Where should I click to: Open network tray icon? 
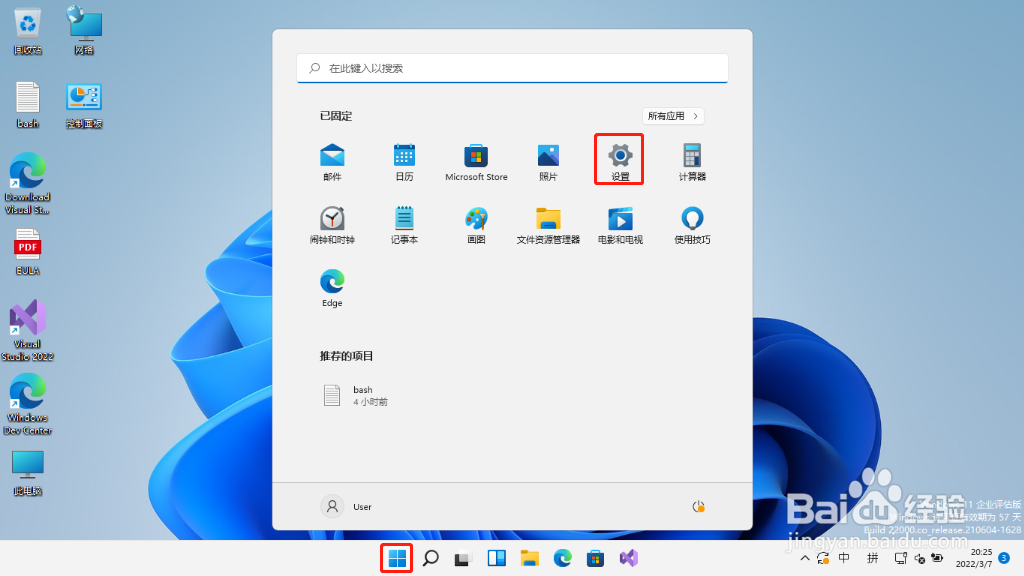(x=901, y=558)
